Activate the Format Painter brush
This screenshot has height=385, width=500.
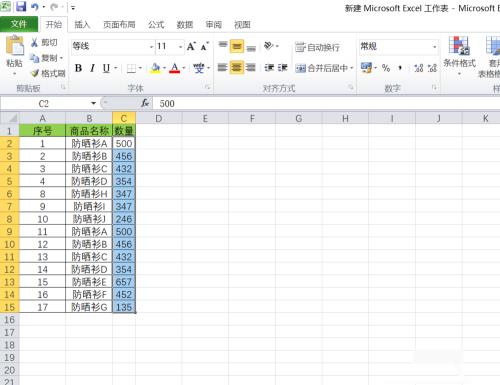tap(34, 73)
